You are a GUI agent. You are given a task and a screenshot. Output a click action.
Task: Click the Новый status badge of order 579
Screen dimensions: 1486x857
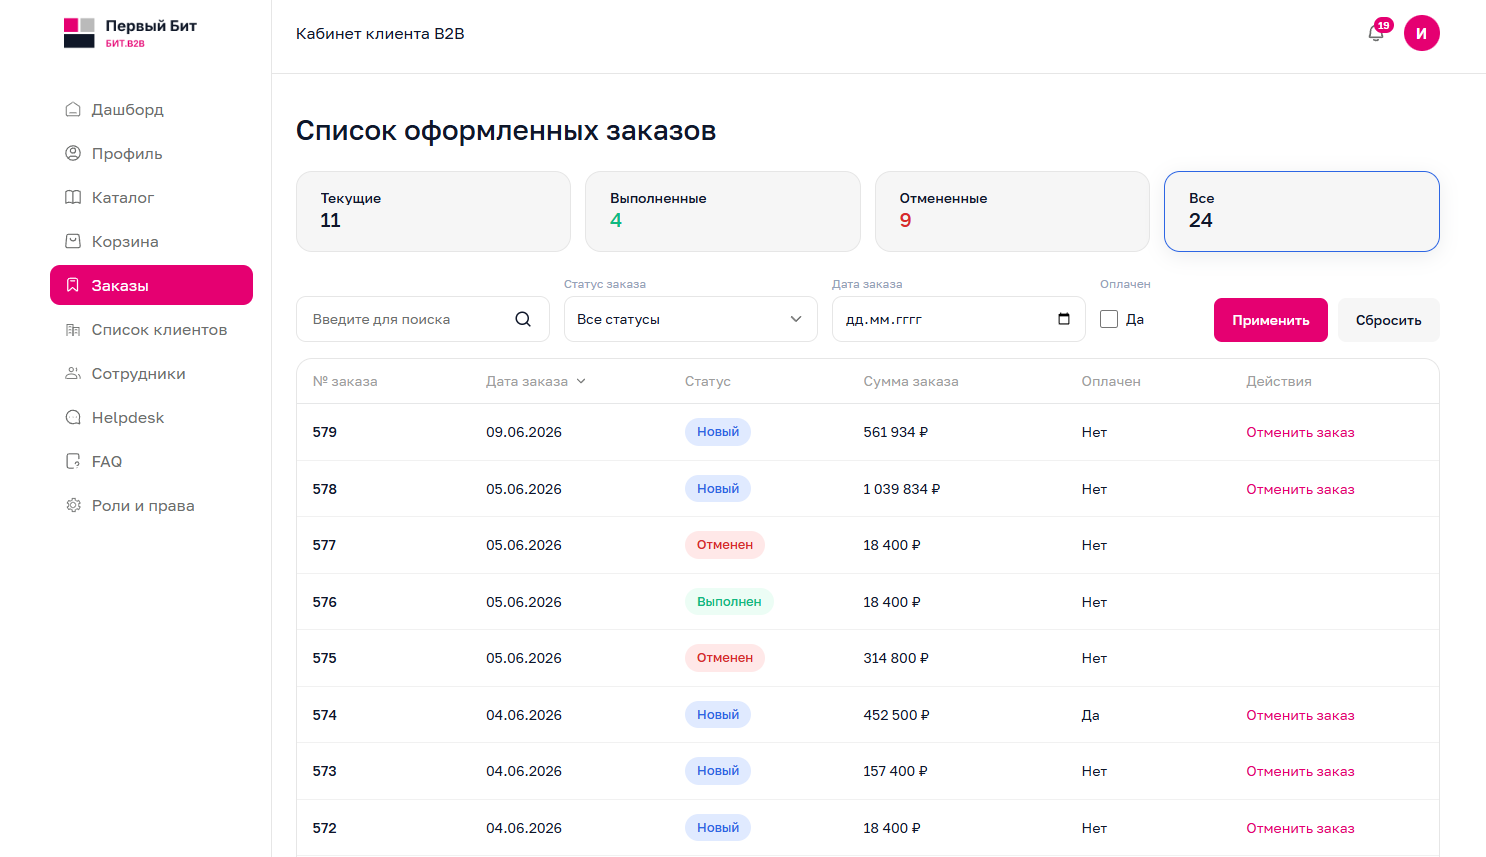[x=718, y=432]
